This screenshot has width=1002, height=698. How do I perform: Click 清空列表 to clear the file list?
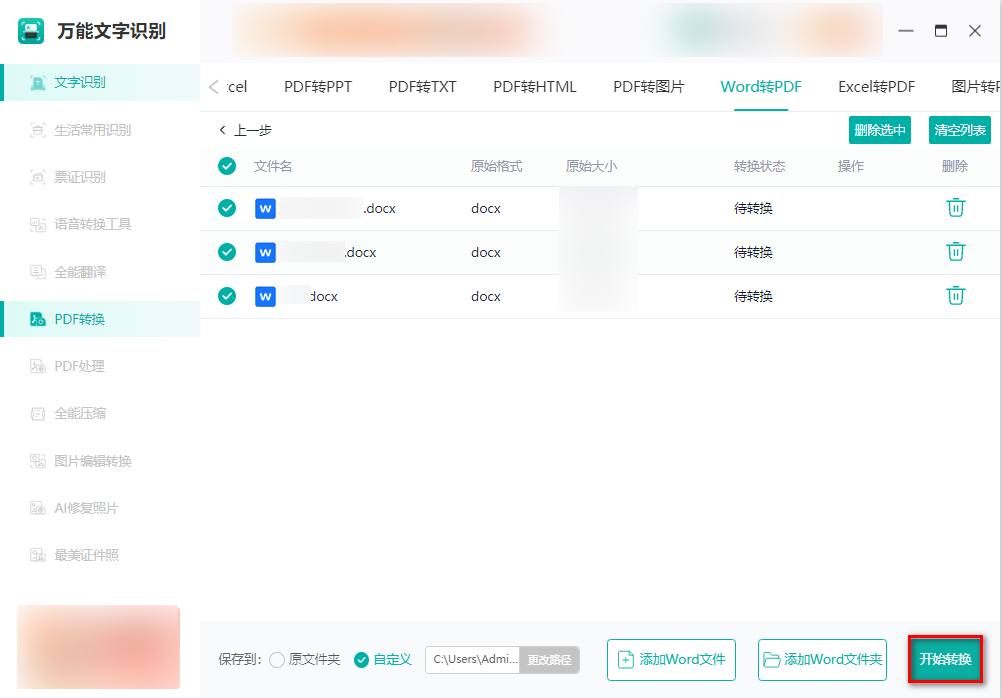pos(959,130)
